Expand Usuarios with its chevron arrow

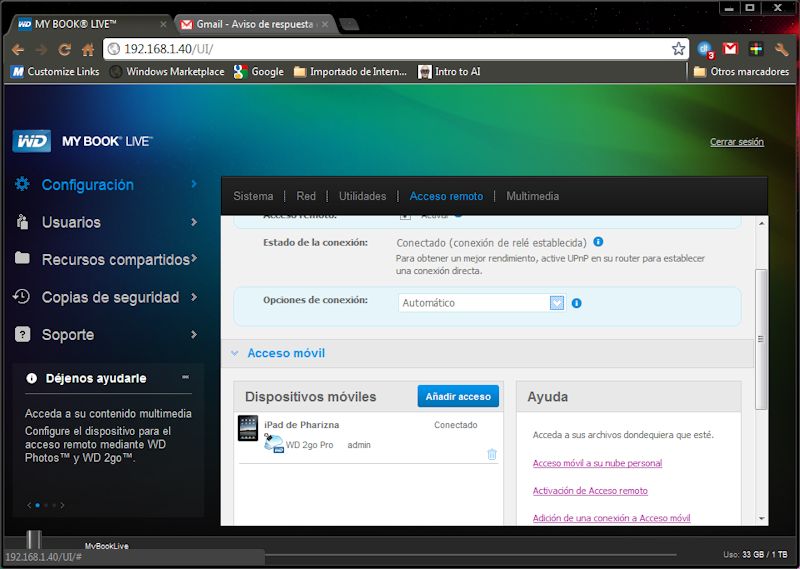(194, 222)
